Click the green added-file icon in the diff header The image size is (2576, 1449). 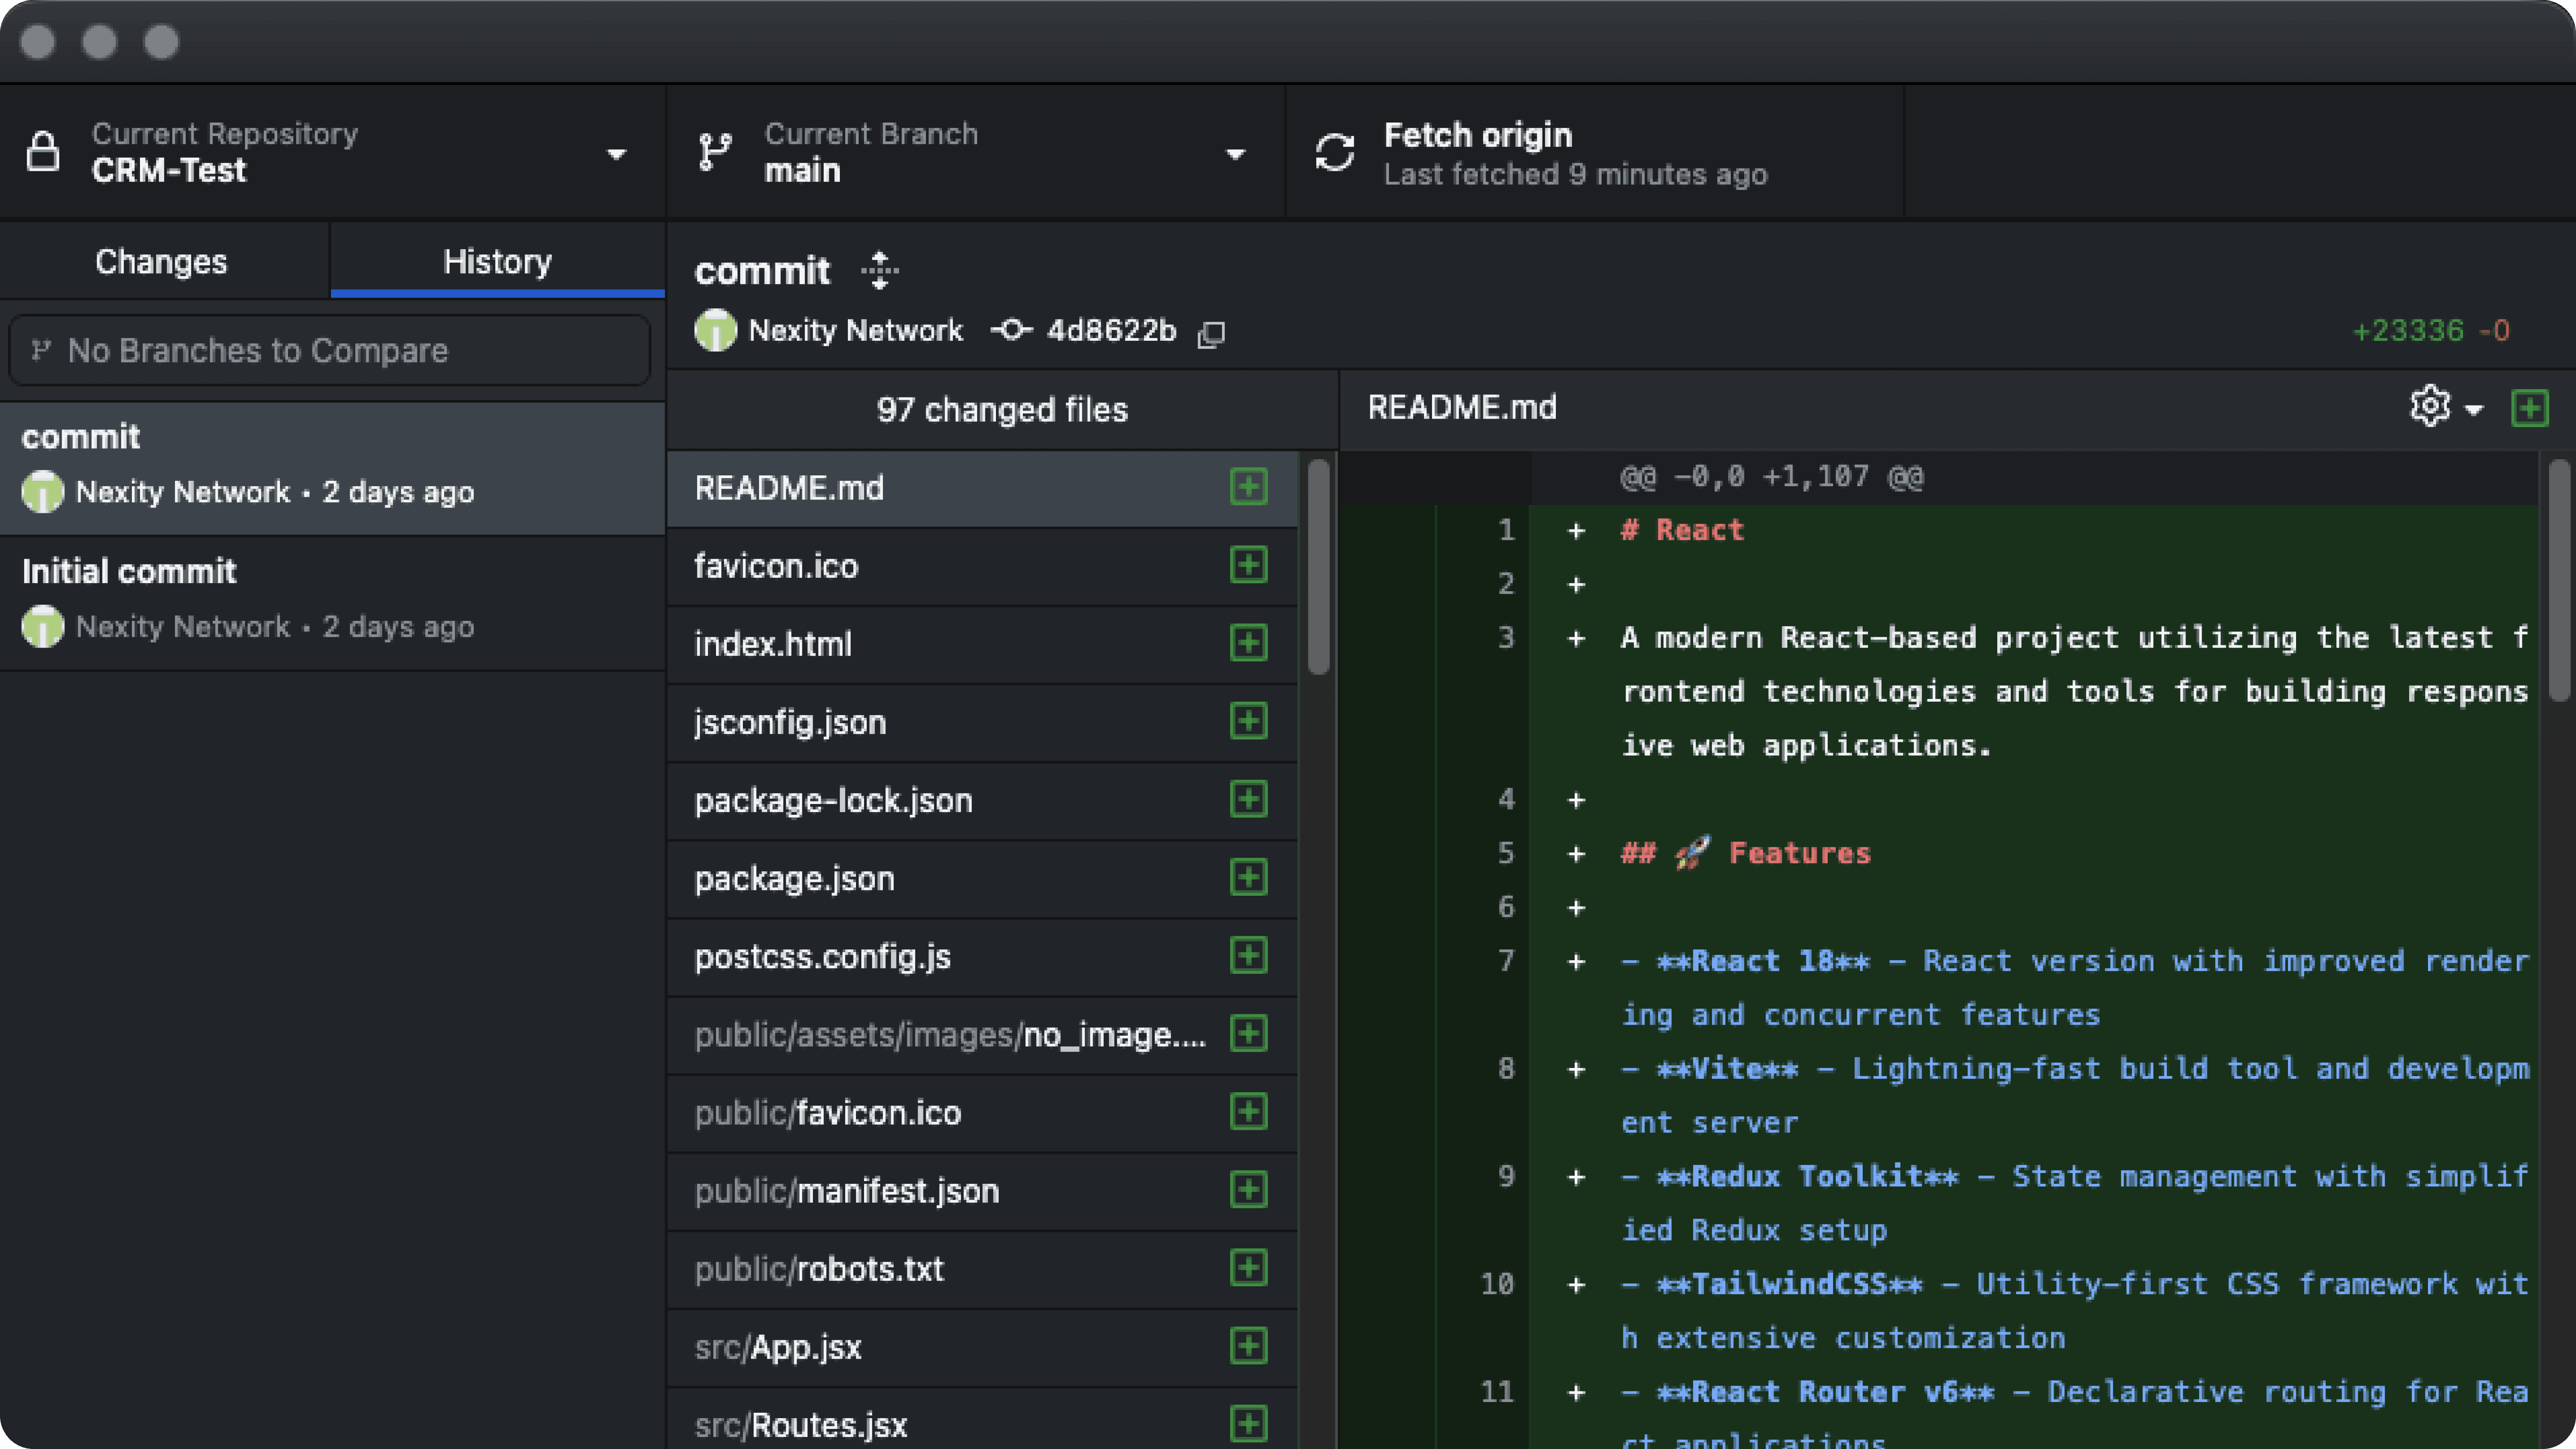(2529, 408)
